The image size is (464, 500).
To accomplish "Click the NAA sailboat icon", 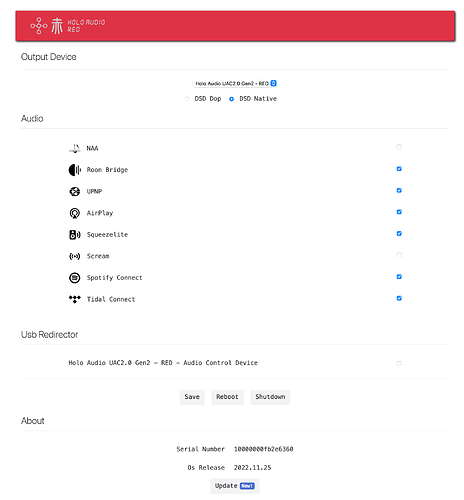I will [x=75, y=148].
